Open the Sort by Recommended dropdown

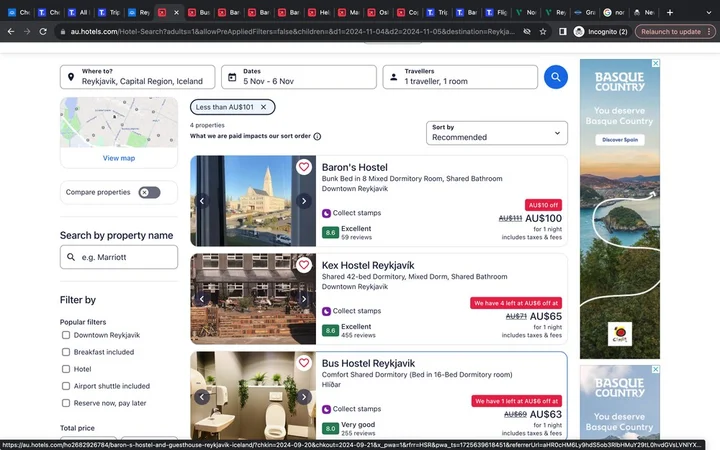pyautogui.click(x=496, y=133)
